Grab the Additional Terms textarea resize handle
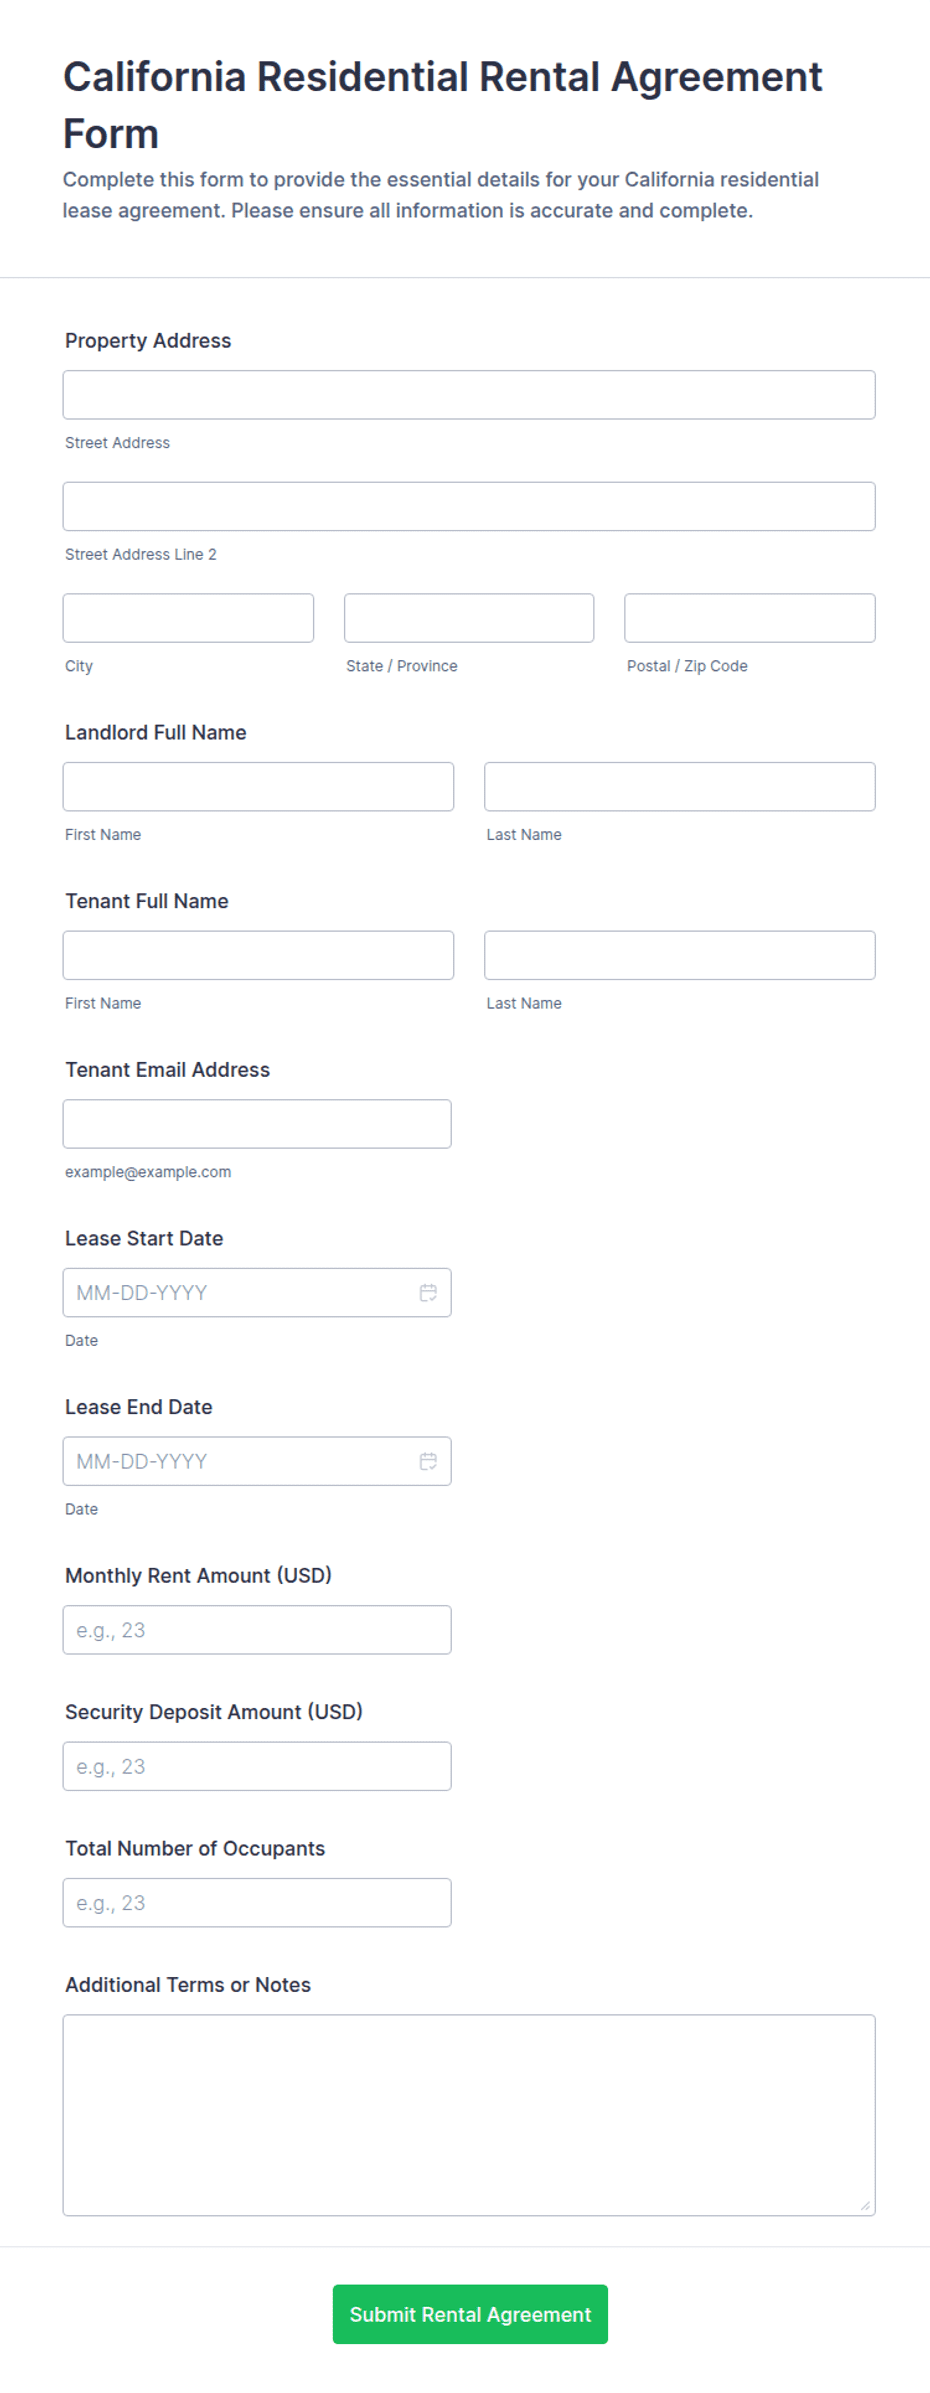This screenshot has height=2393, width=930. (866, 2206)
